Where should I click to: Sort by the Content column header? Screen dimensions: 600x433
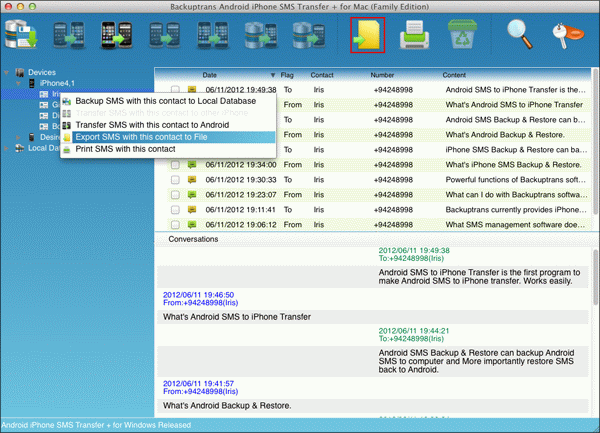(x=454, y=75)
